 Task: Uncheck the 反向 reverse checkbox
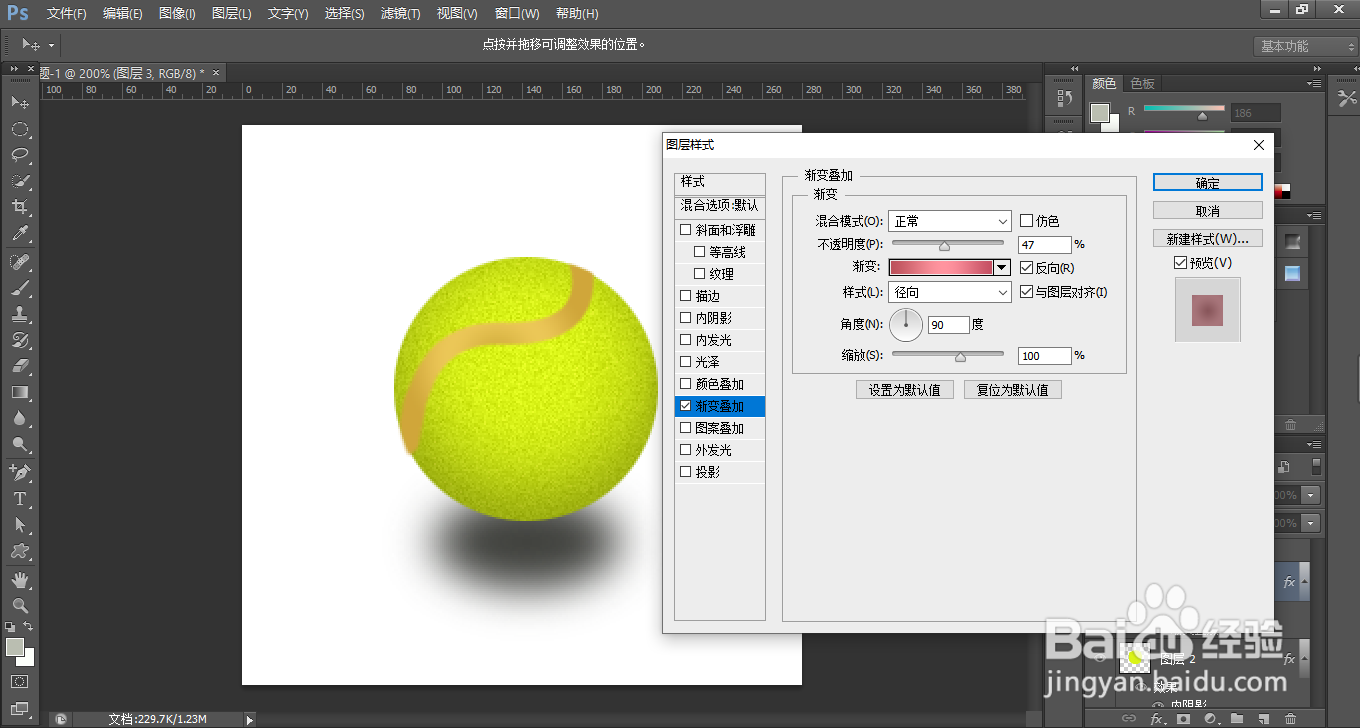coord(1026,268)
